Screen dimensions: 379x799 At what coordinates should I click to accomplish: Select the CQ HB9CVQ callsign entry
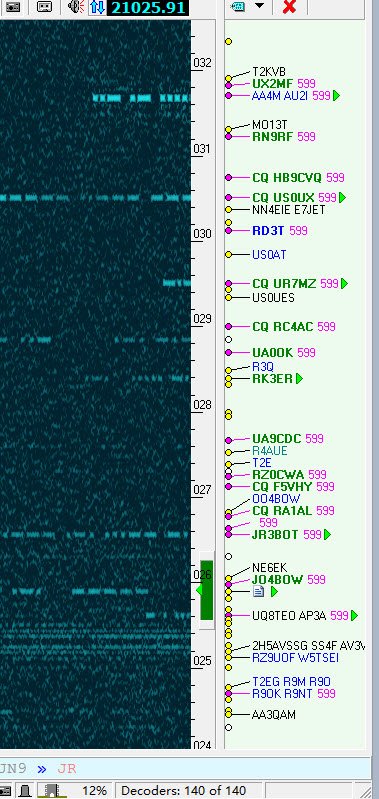[287, 178]
